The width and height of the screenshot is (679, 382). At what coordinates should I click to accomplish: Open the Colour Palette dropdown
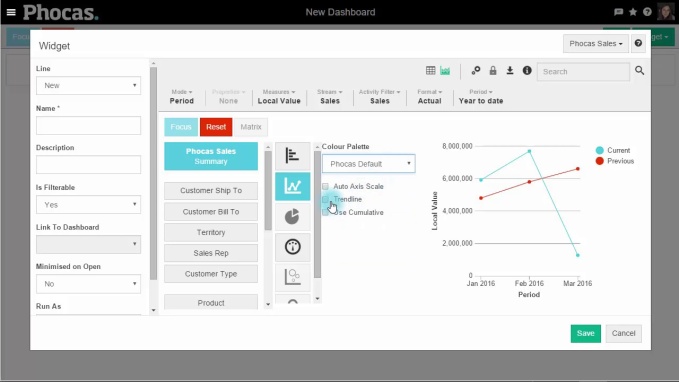coord(369,164)
